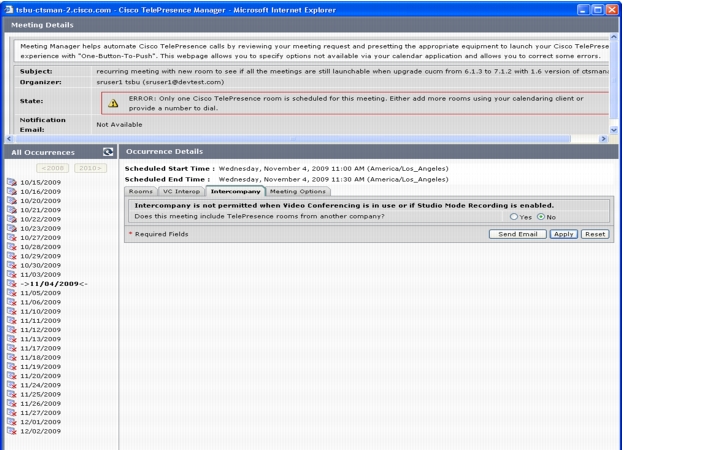
Task: Switch to the VC Interop tab
Action: pyautogui.click(x=181, y=191)
